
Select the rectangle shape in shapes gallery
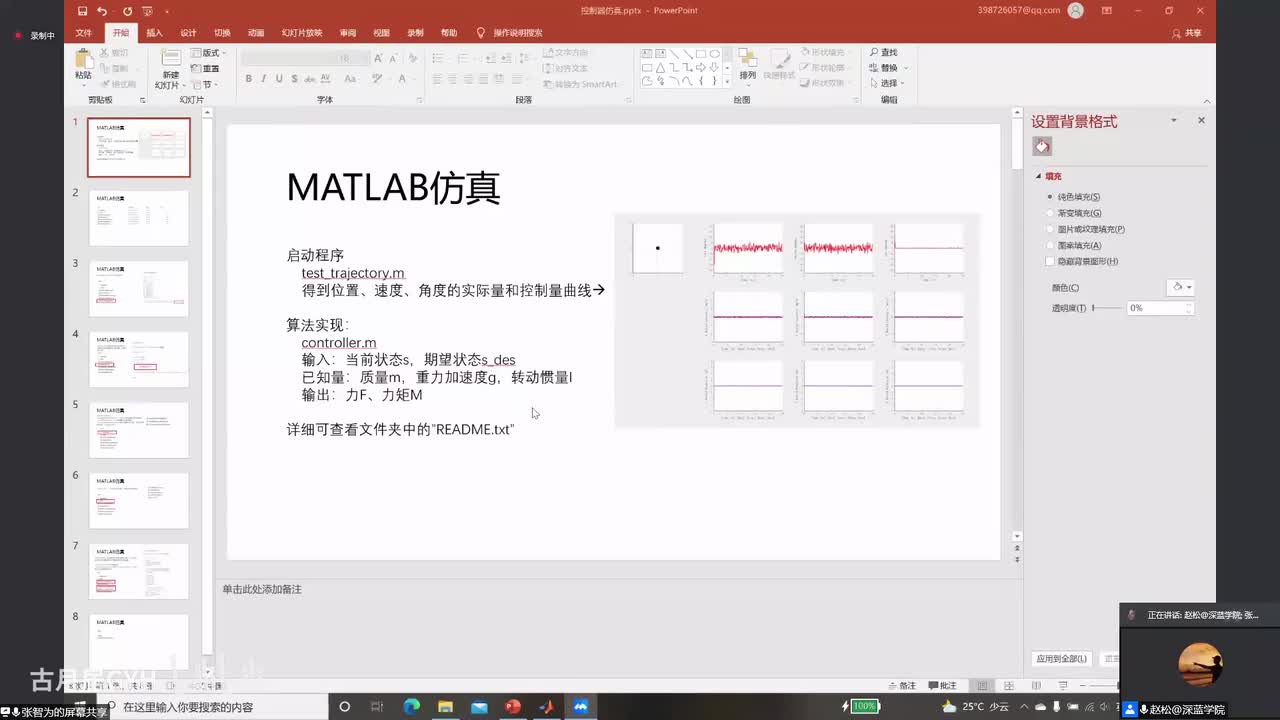coord(701,54)
